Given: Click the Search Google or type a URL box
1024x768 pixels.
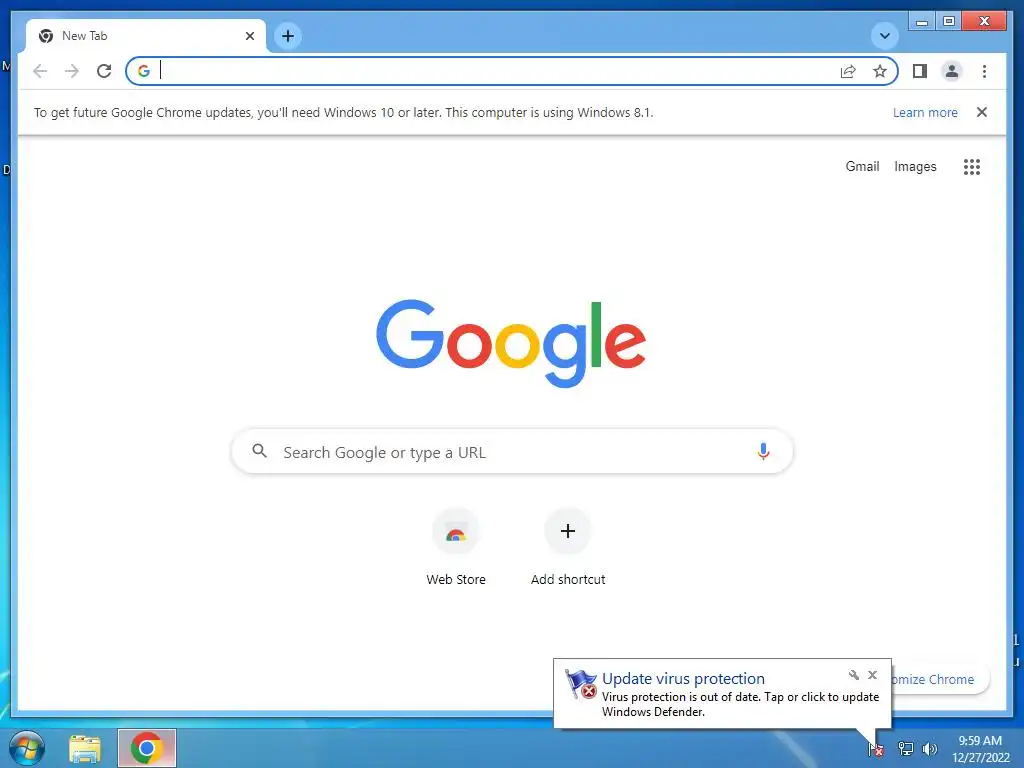Looking at the screenshot, I should (512, 451).
